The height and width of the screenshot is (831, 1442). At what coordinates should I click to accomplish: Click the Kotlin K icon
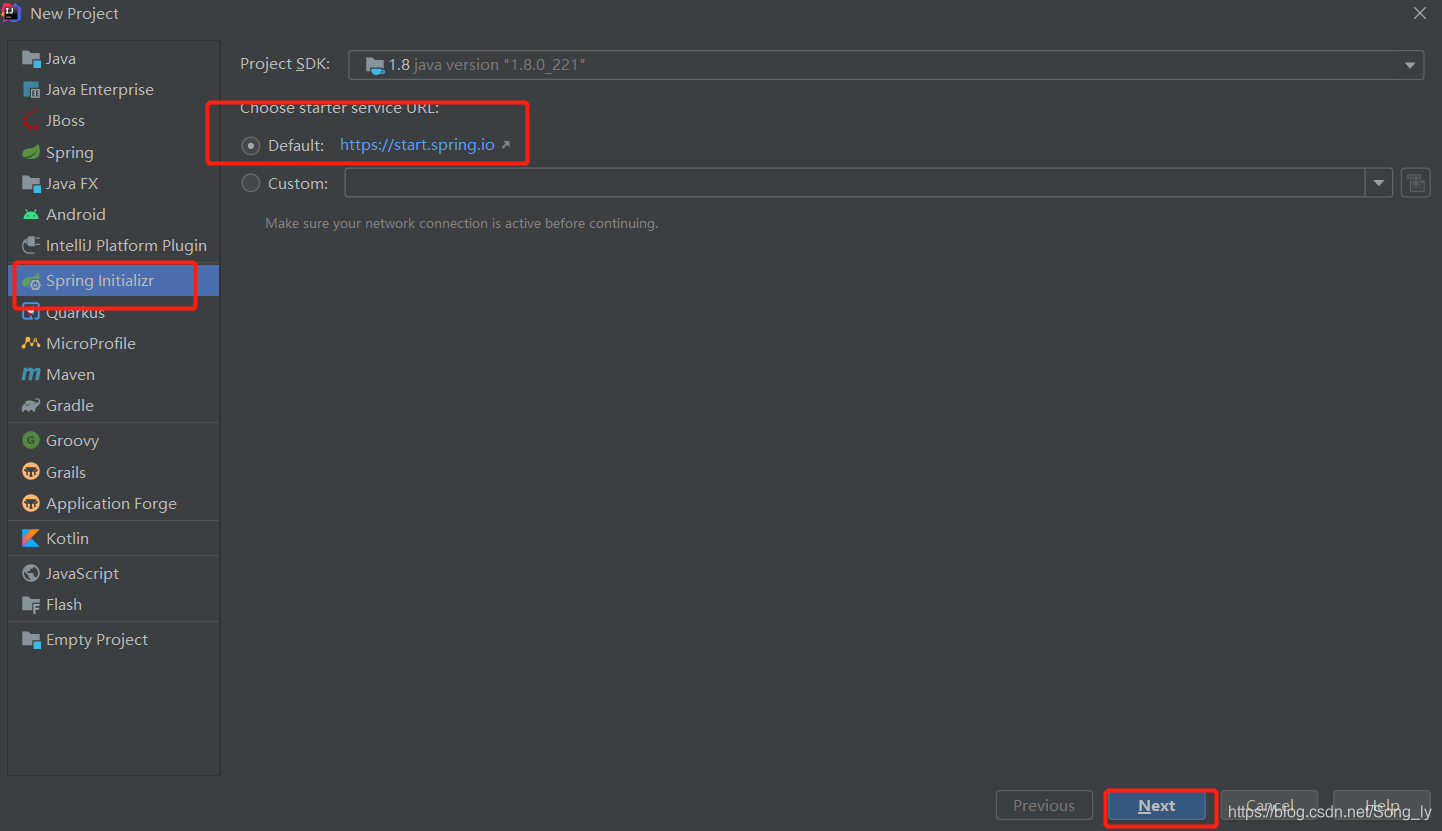(30, 538)
